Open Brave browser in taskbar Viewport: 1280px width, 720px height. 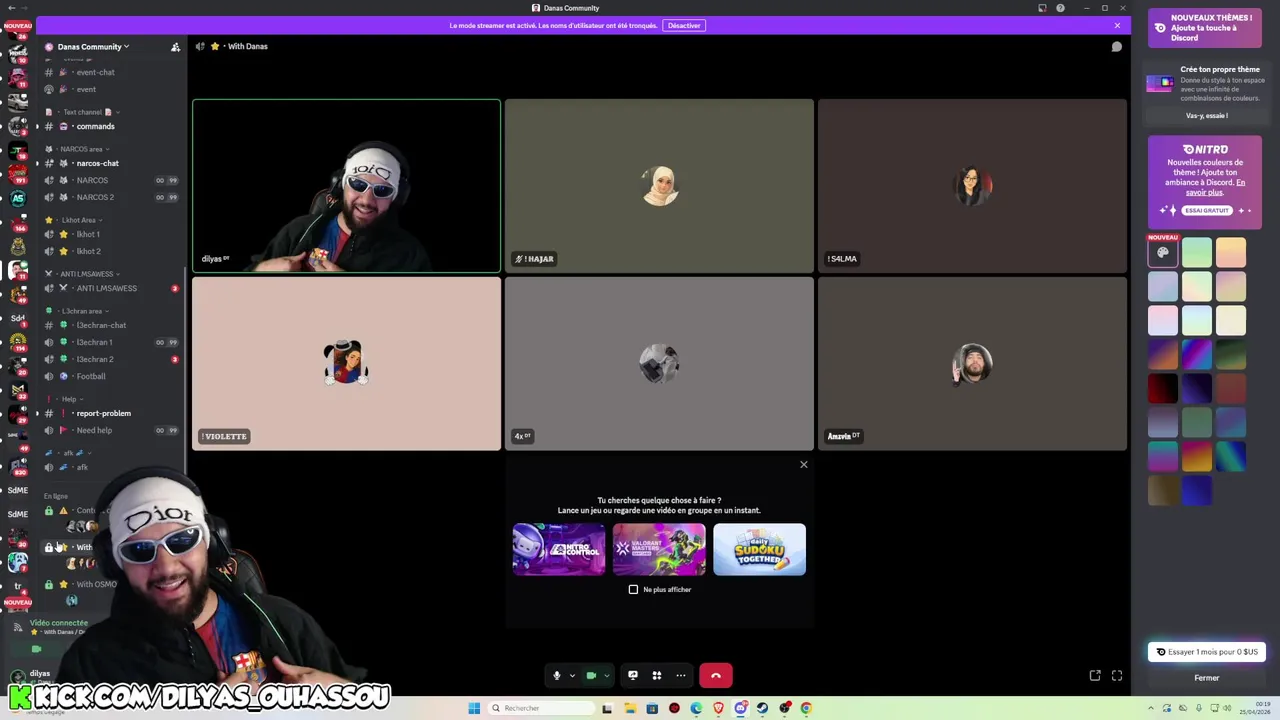718,708
